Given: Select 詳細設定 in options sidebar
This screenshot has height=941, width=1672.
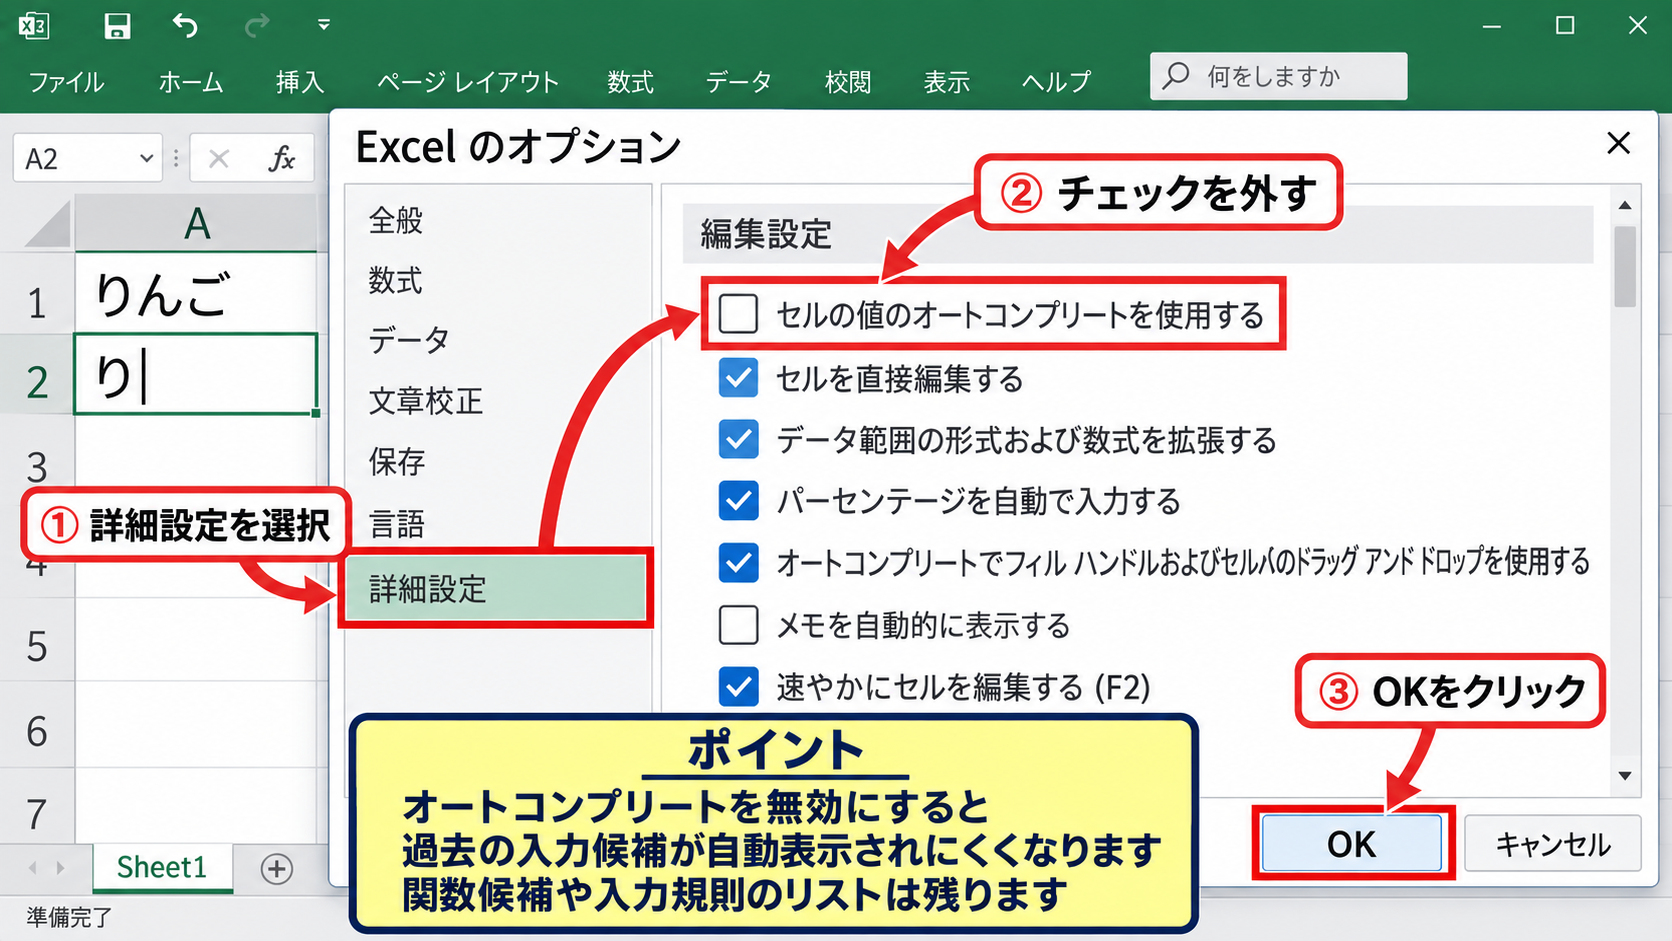Looking at the screenshot, I should 497,589.
